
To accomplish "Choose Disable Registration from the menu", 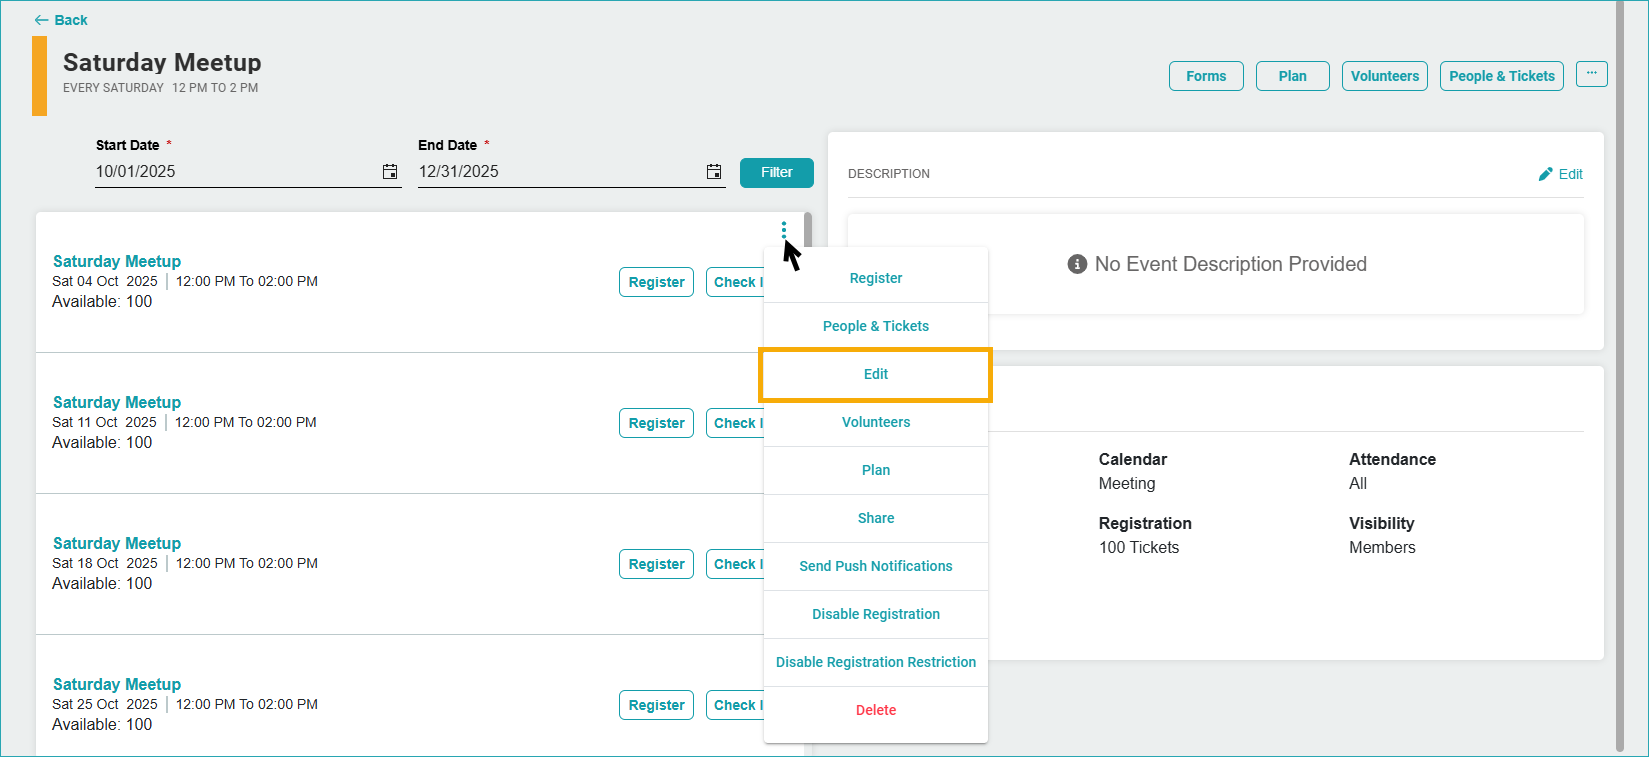I will click(x=876, y=614).
